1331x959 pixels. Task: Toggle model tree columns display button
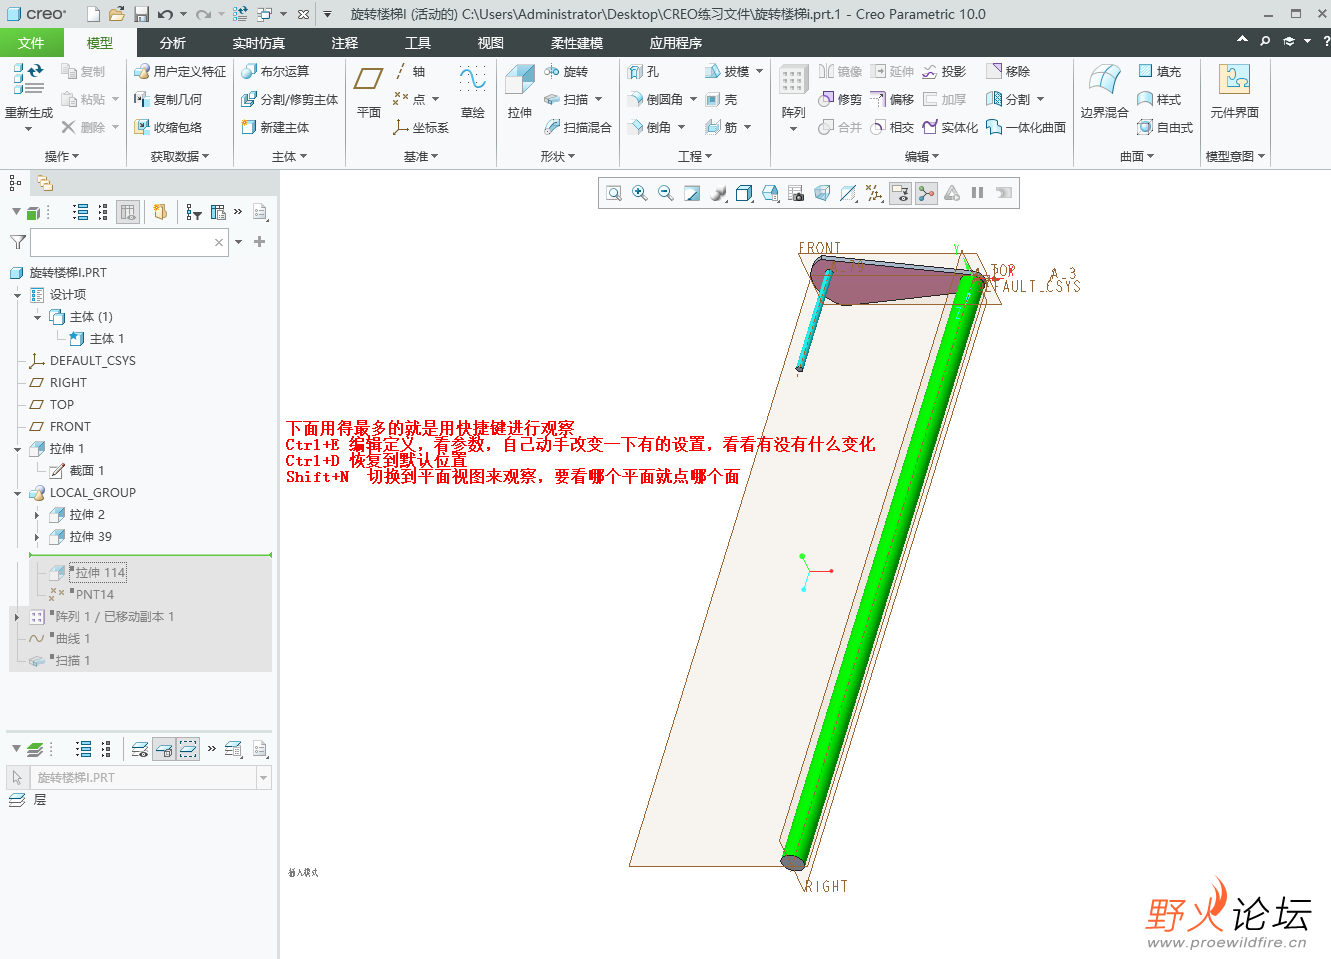coord(127,212)
